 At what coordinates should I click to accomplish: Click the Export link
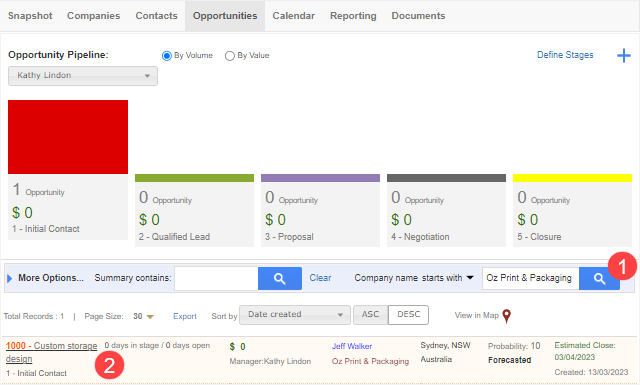point(185,316)
